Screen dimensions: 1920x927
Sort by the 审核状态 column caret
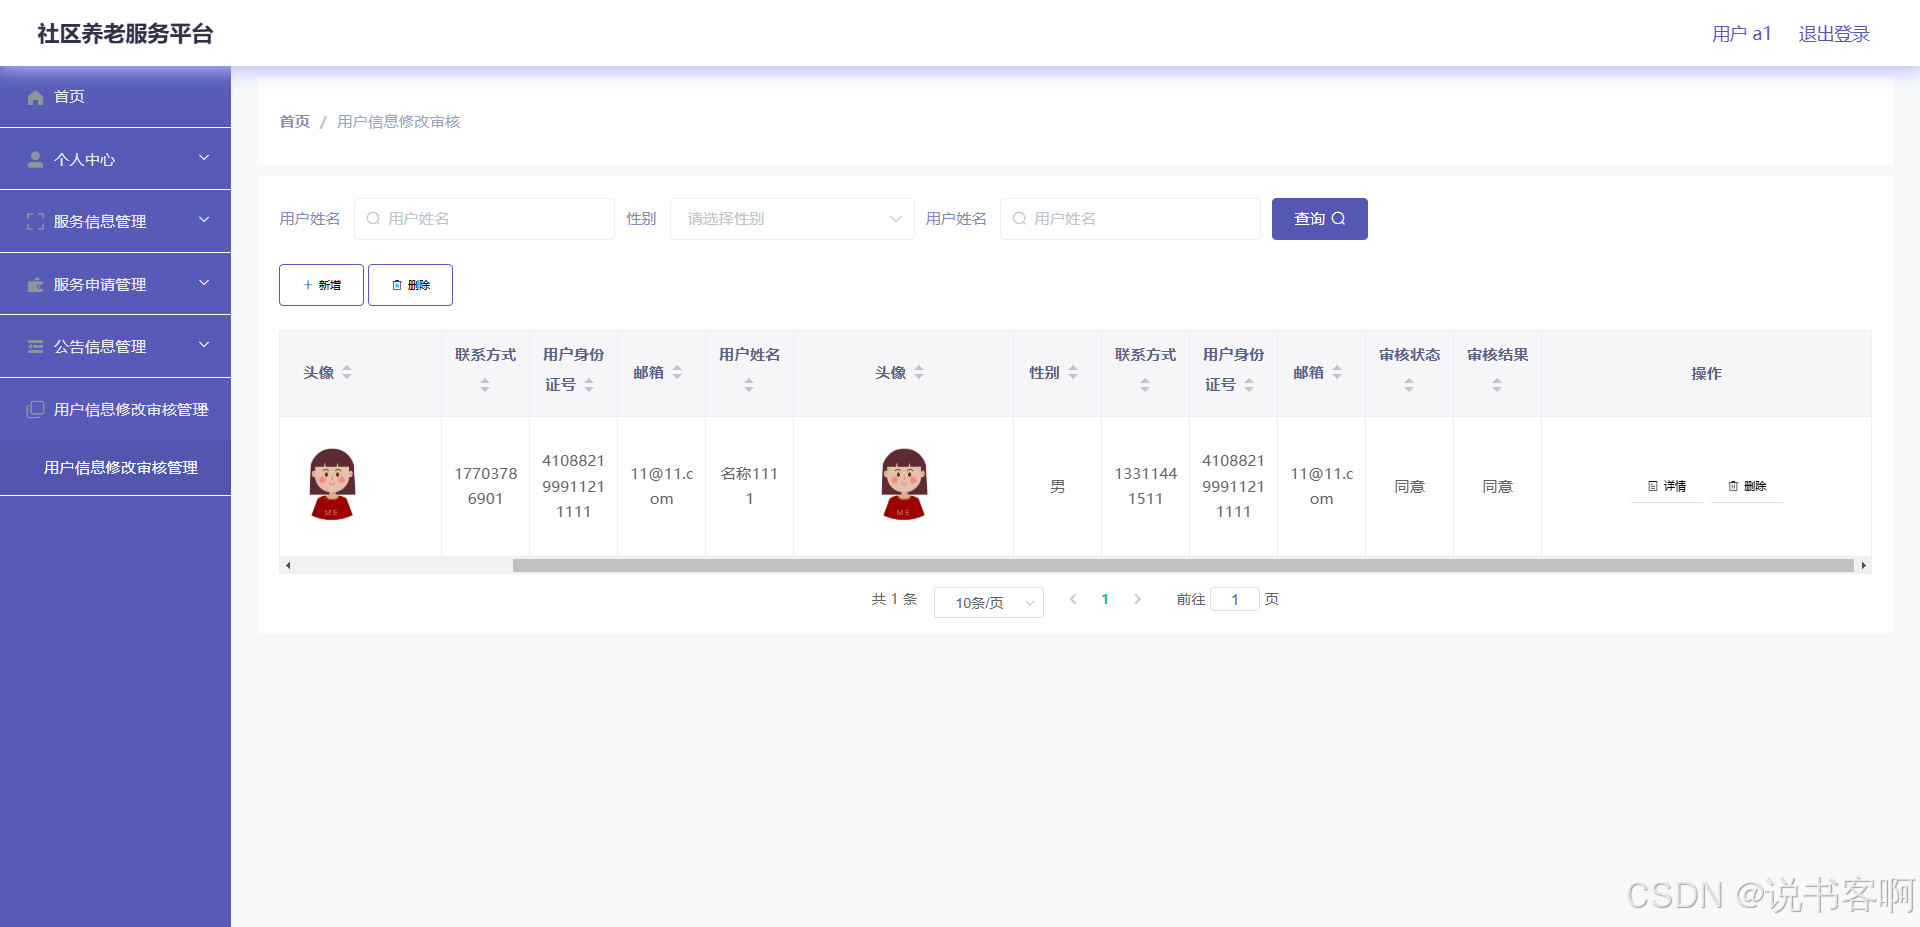coord(1409,385)
